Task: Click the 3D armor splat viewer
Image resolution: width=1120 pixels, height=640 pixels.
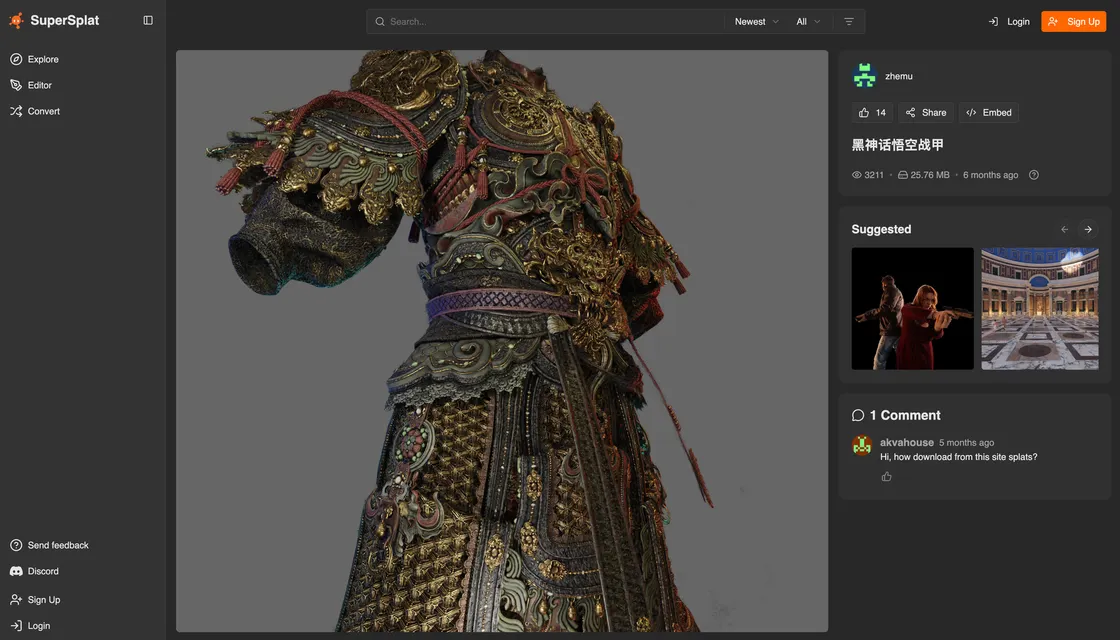Action: [502, 341]
